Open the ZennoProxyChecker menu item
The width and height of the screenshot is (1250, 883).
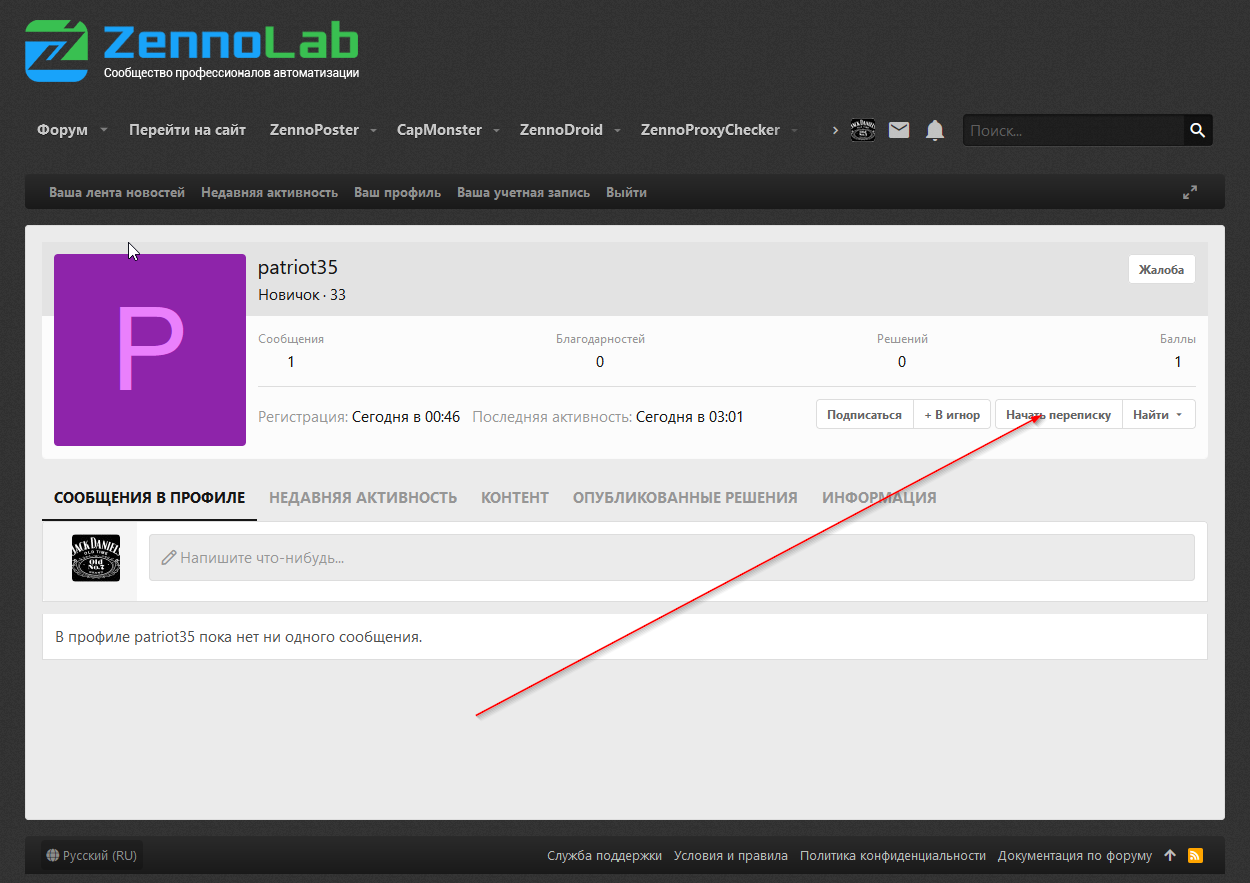tap(710, 130)
